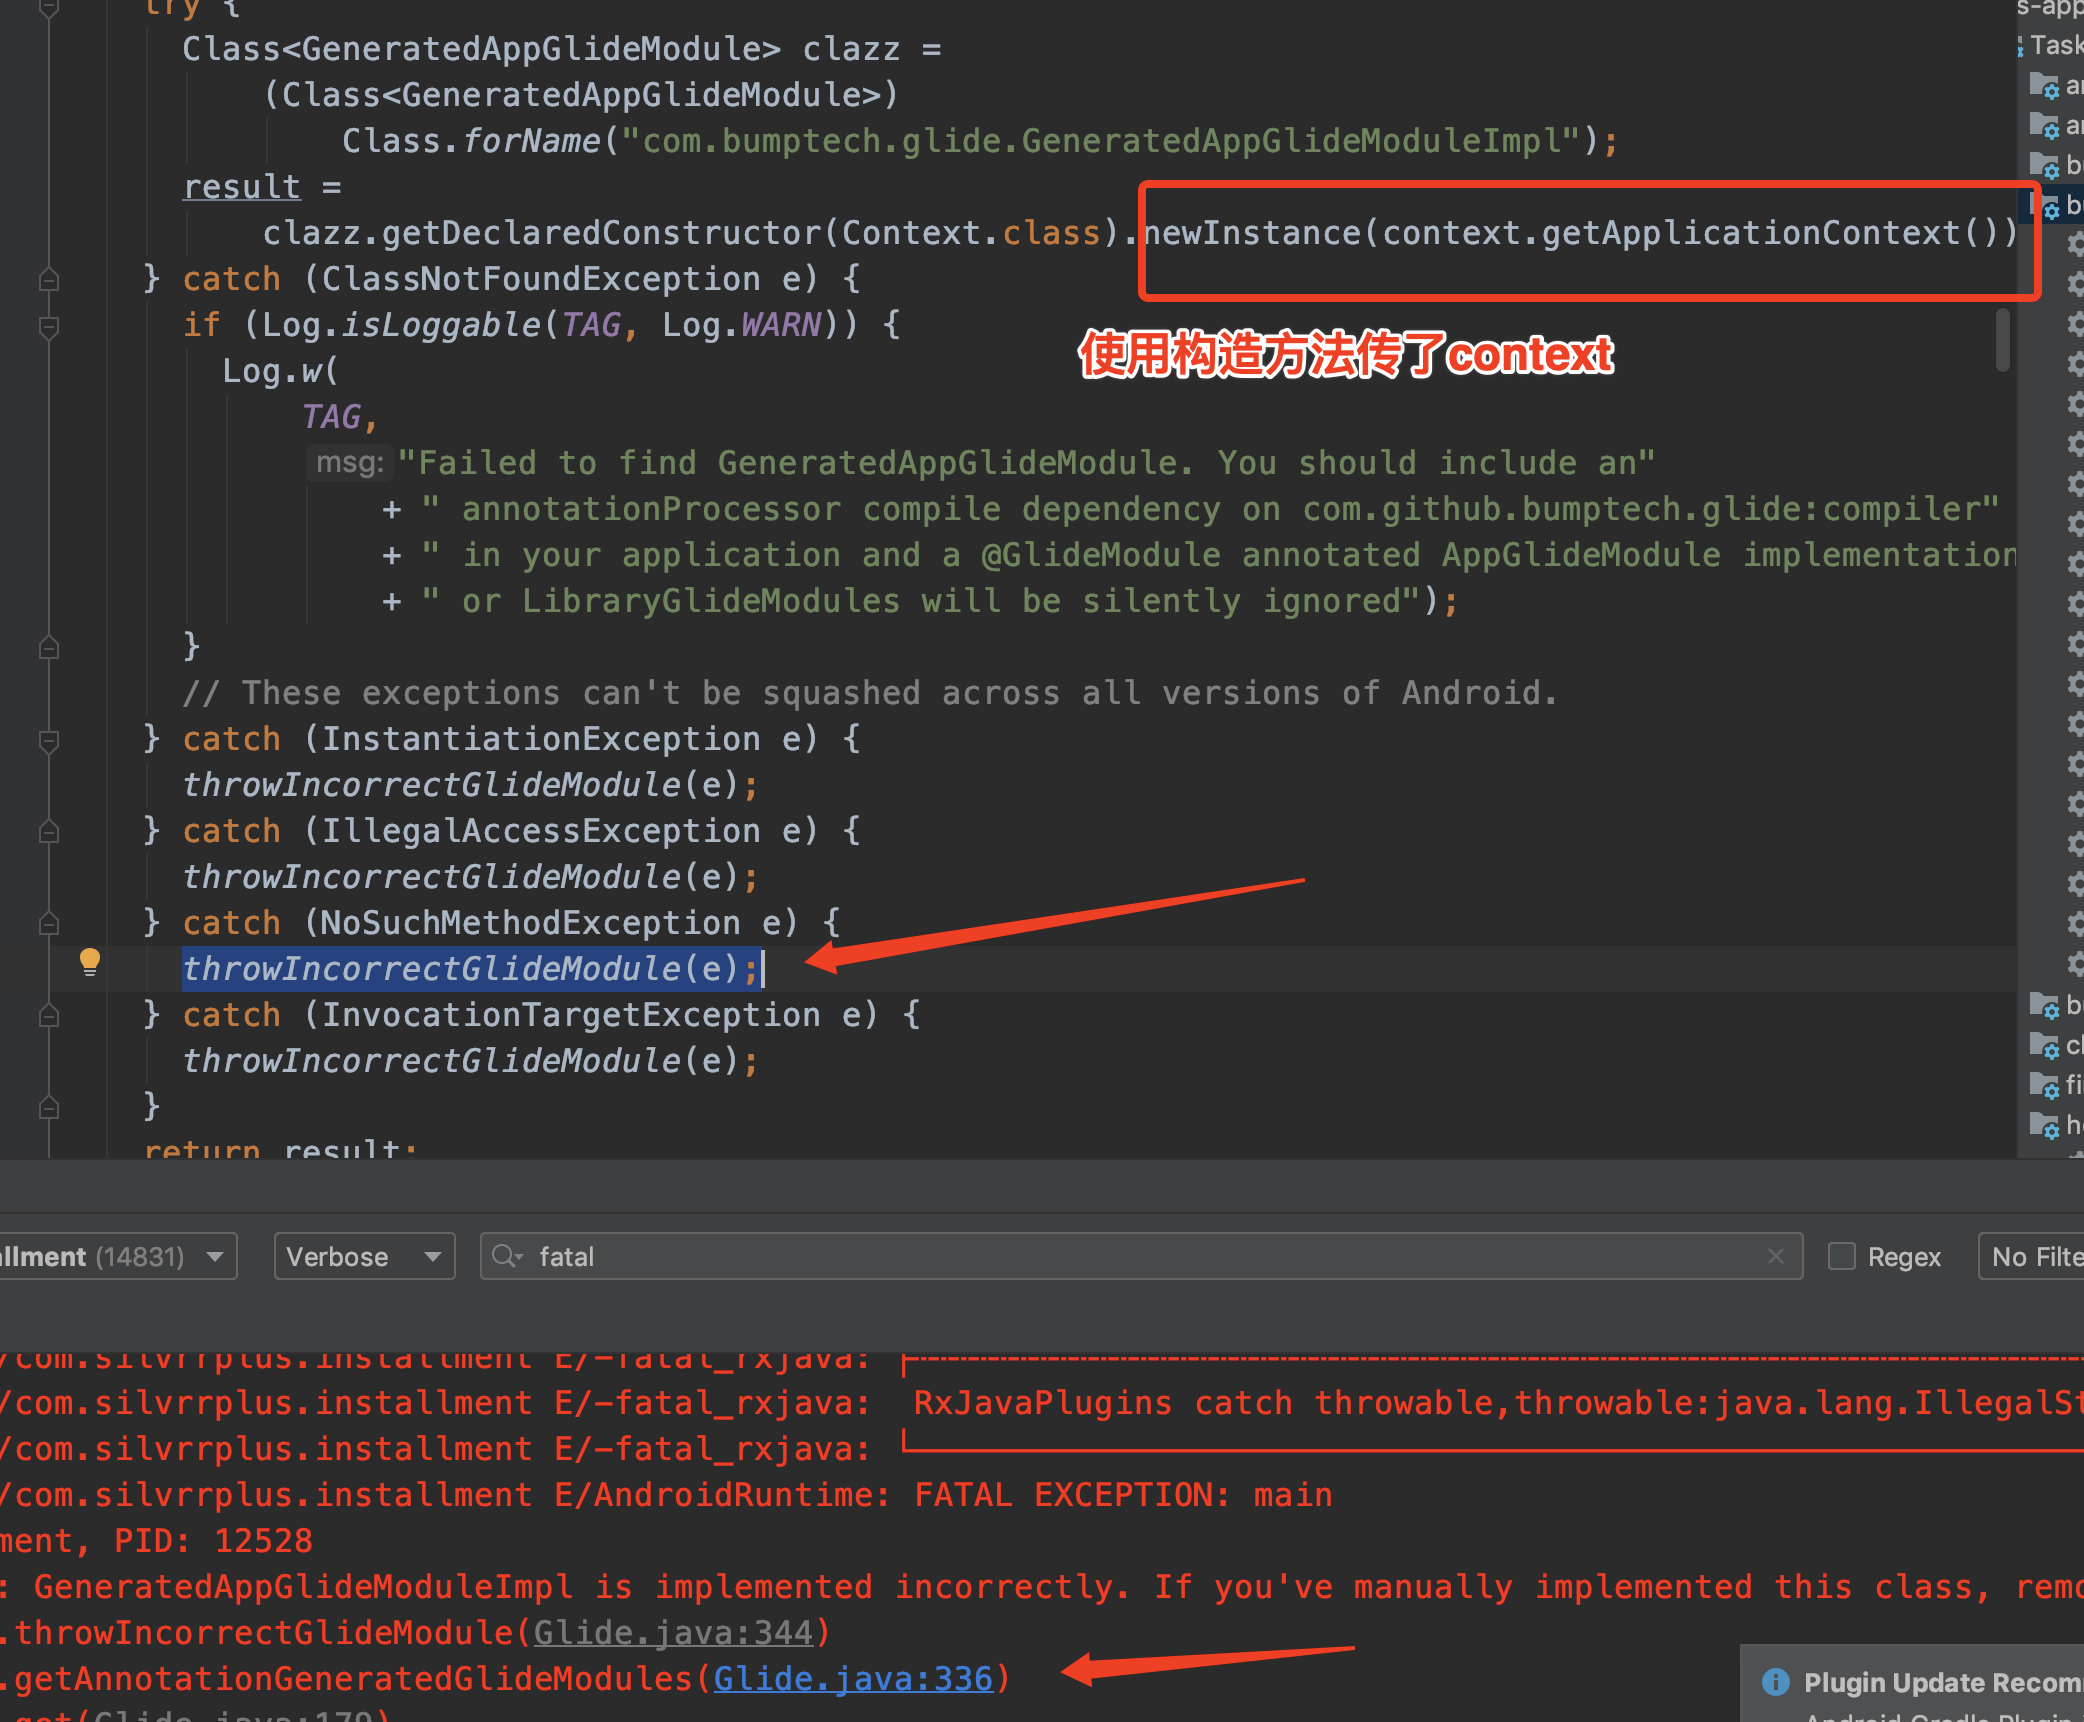The width and height of the screenshot is (2084, 1722).
Task: Click the search magnifier in the Logcat filter
Action: [x=506, y=1256]
